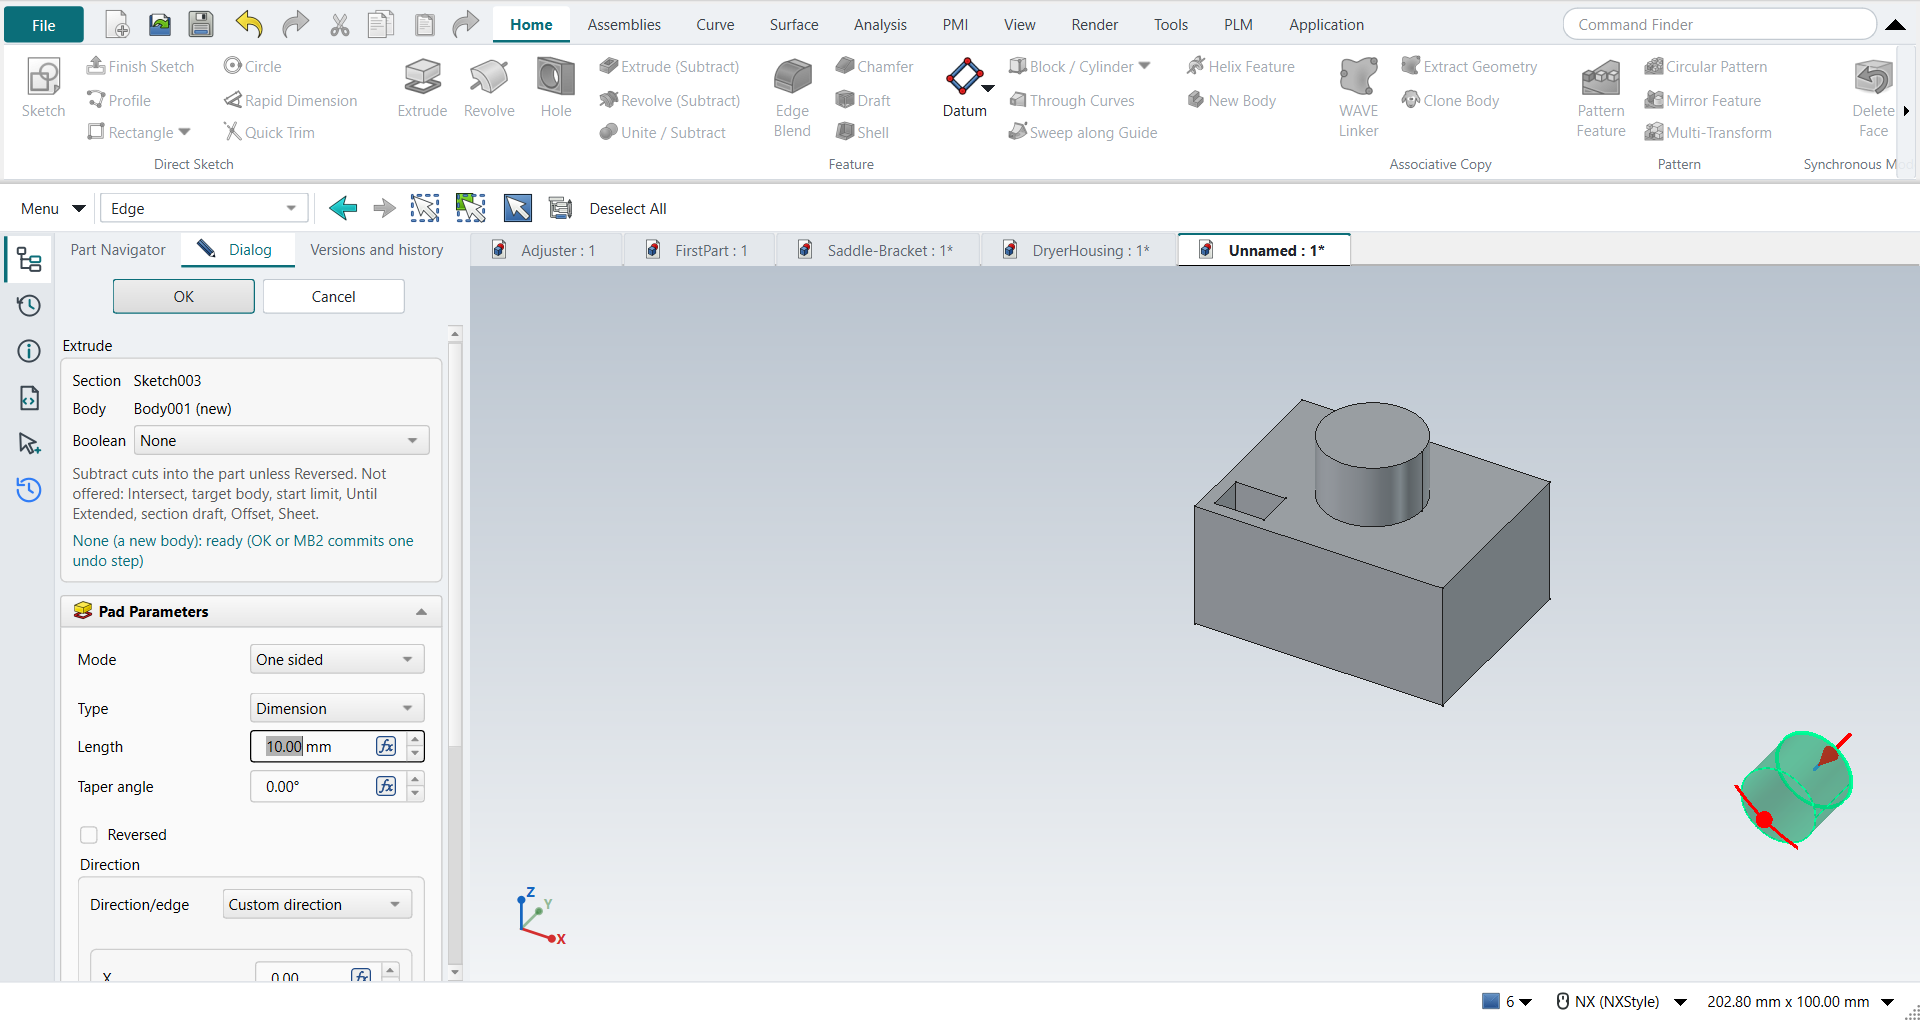Expand the Menu dropdown arrow
This screenshot has height=1020, width=1920.
coord(79,208)
